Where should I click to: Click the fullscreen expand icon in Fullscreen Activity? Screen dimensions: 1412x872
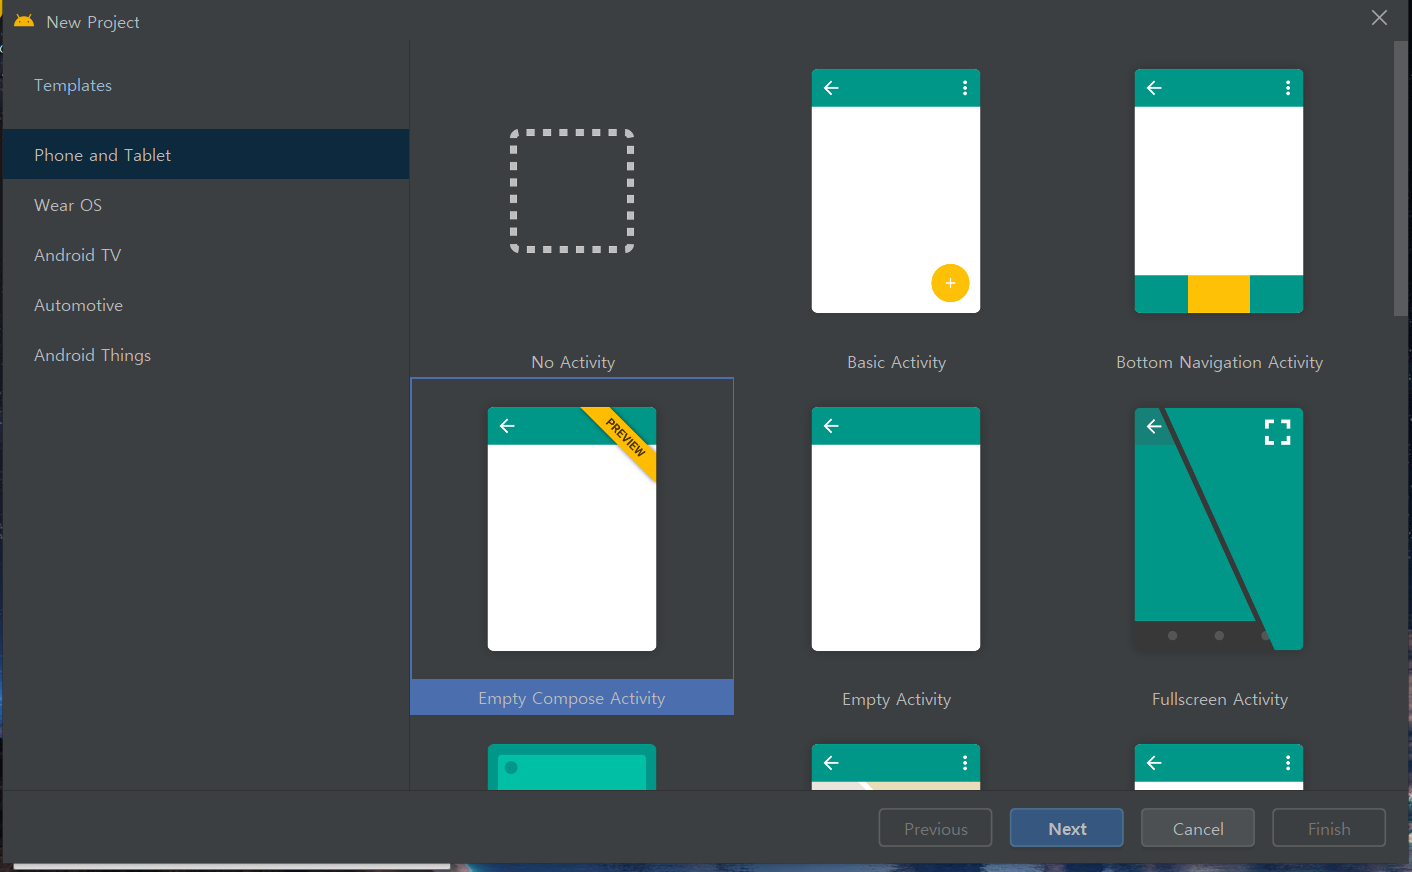click(1277, 432)
